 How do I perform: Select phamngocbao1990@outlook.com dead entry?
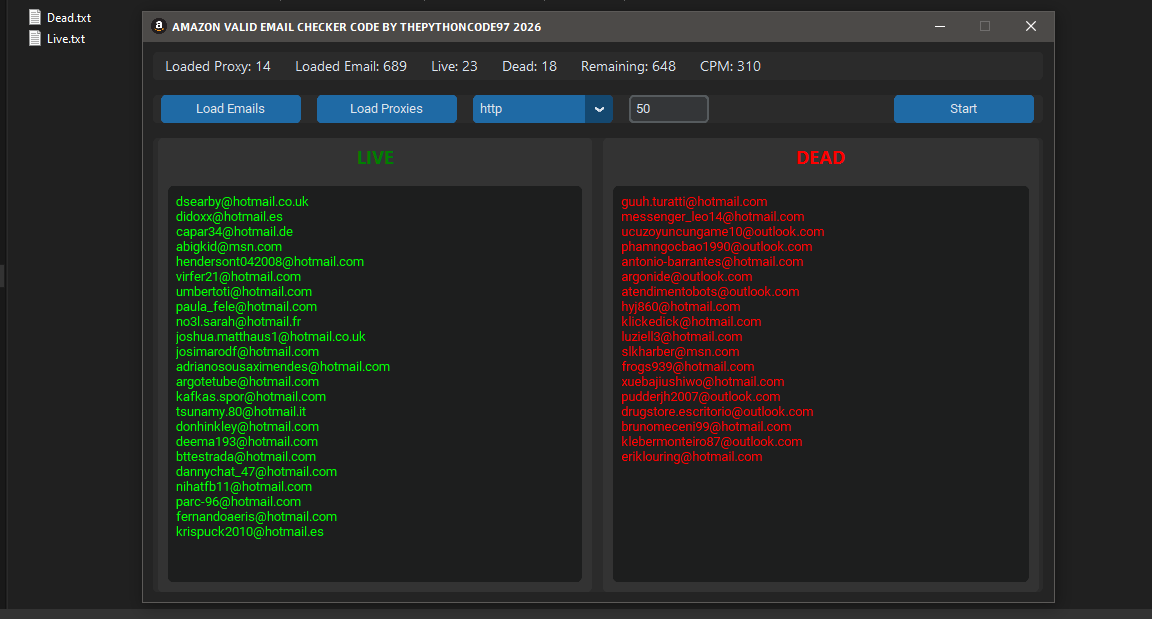click(716, 247)
